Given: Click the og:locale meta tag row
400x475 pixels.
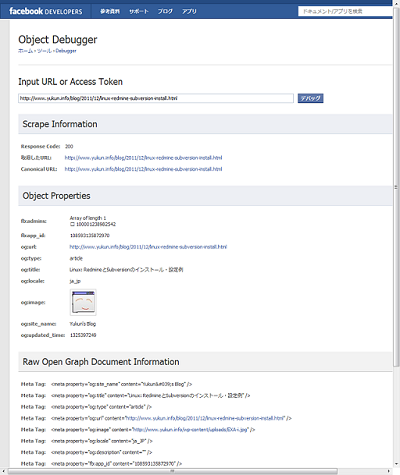Looking at the screenshot, I should 87,441.
